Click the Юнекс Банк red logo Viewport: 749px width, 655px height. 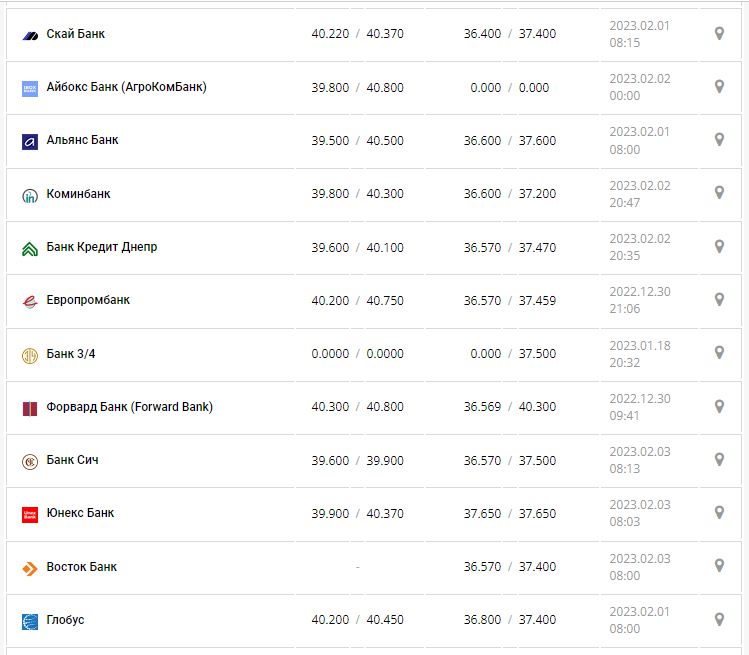click(30, 514)
